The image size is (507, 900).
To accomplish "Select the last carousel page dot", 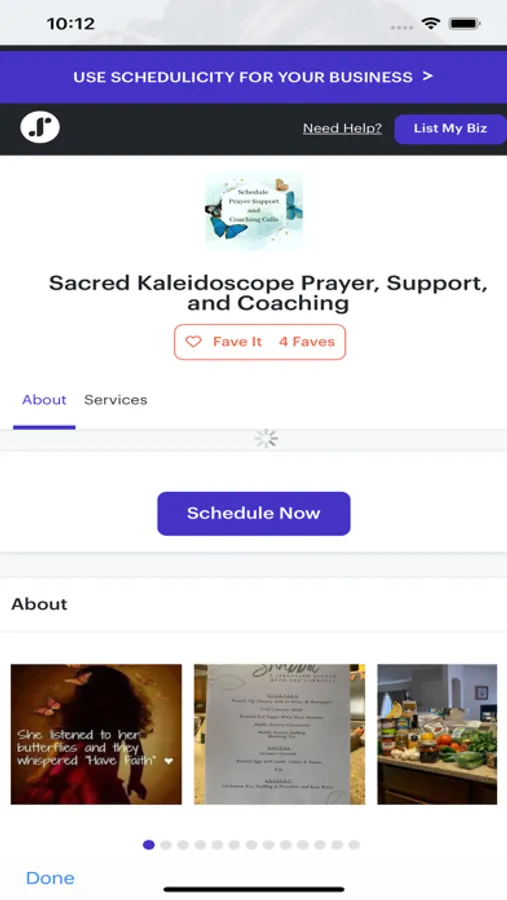I will (x=354, y=845).
